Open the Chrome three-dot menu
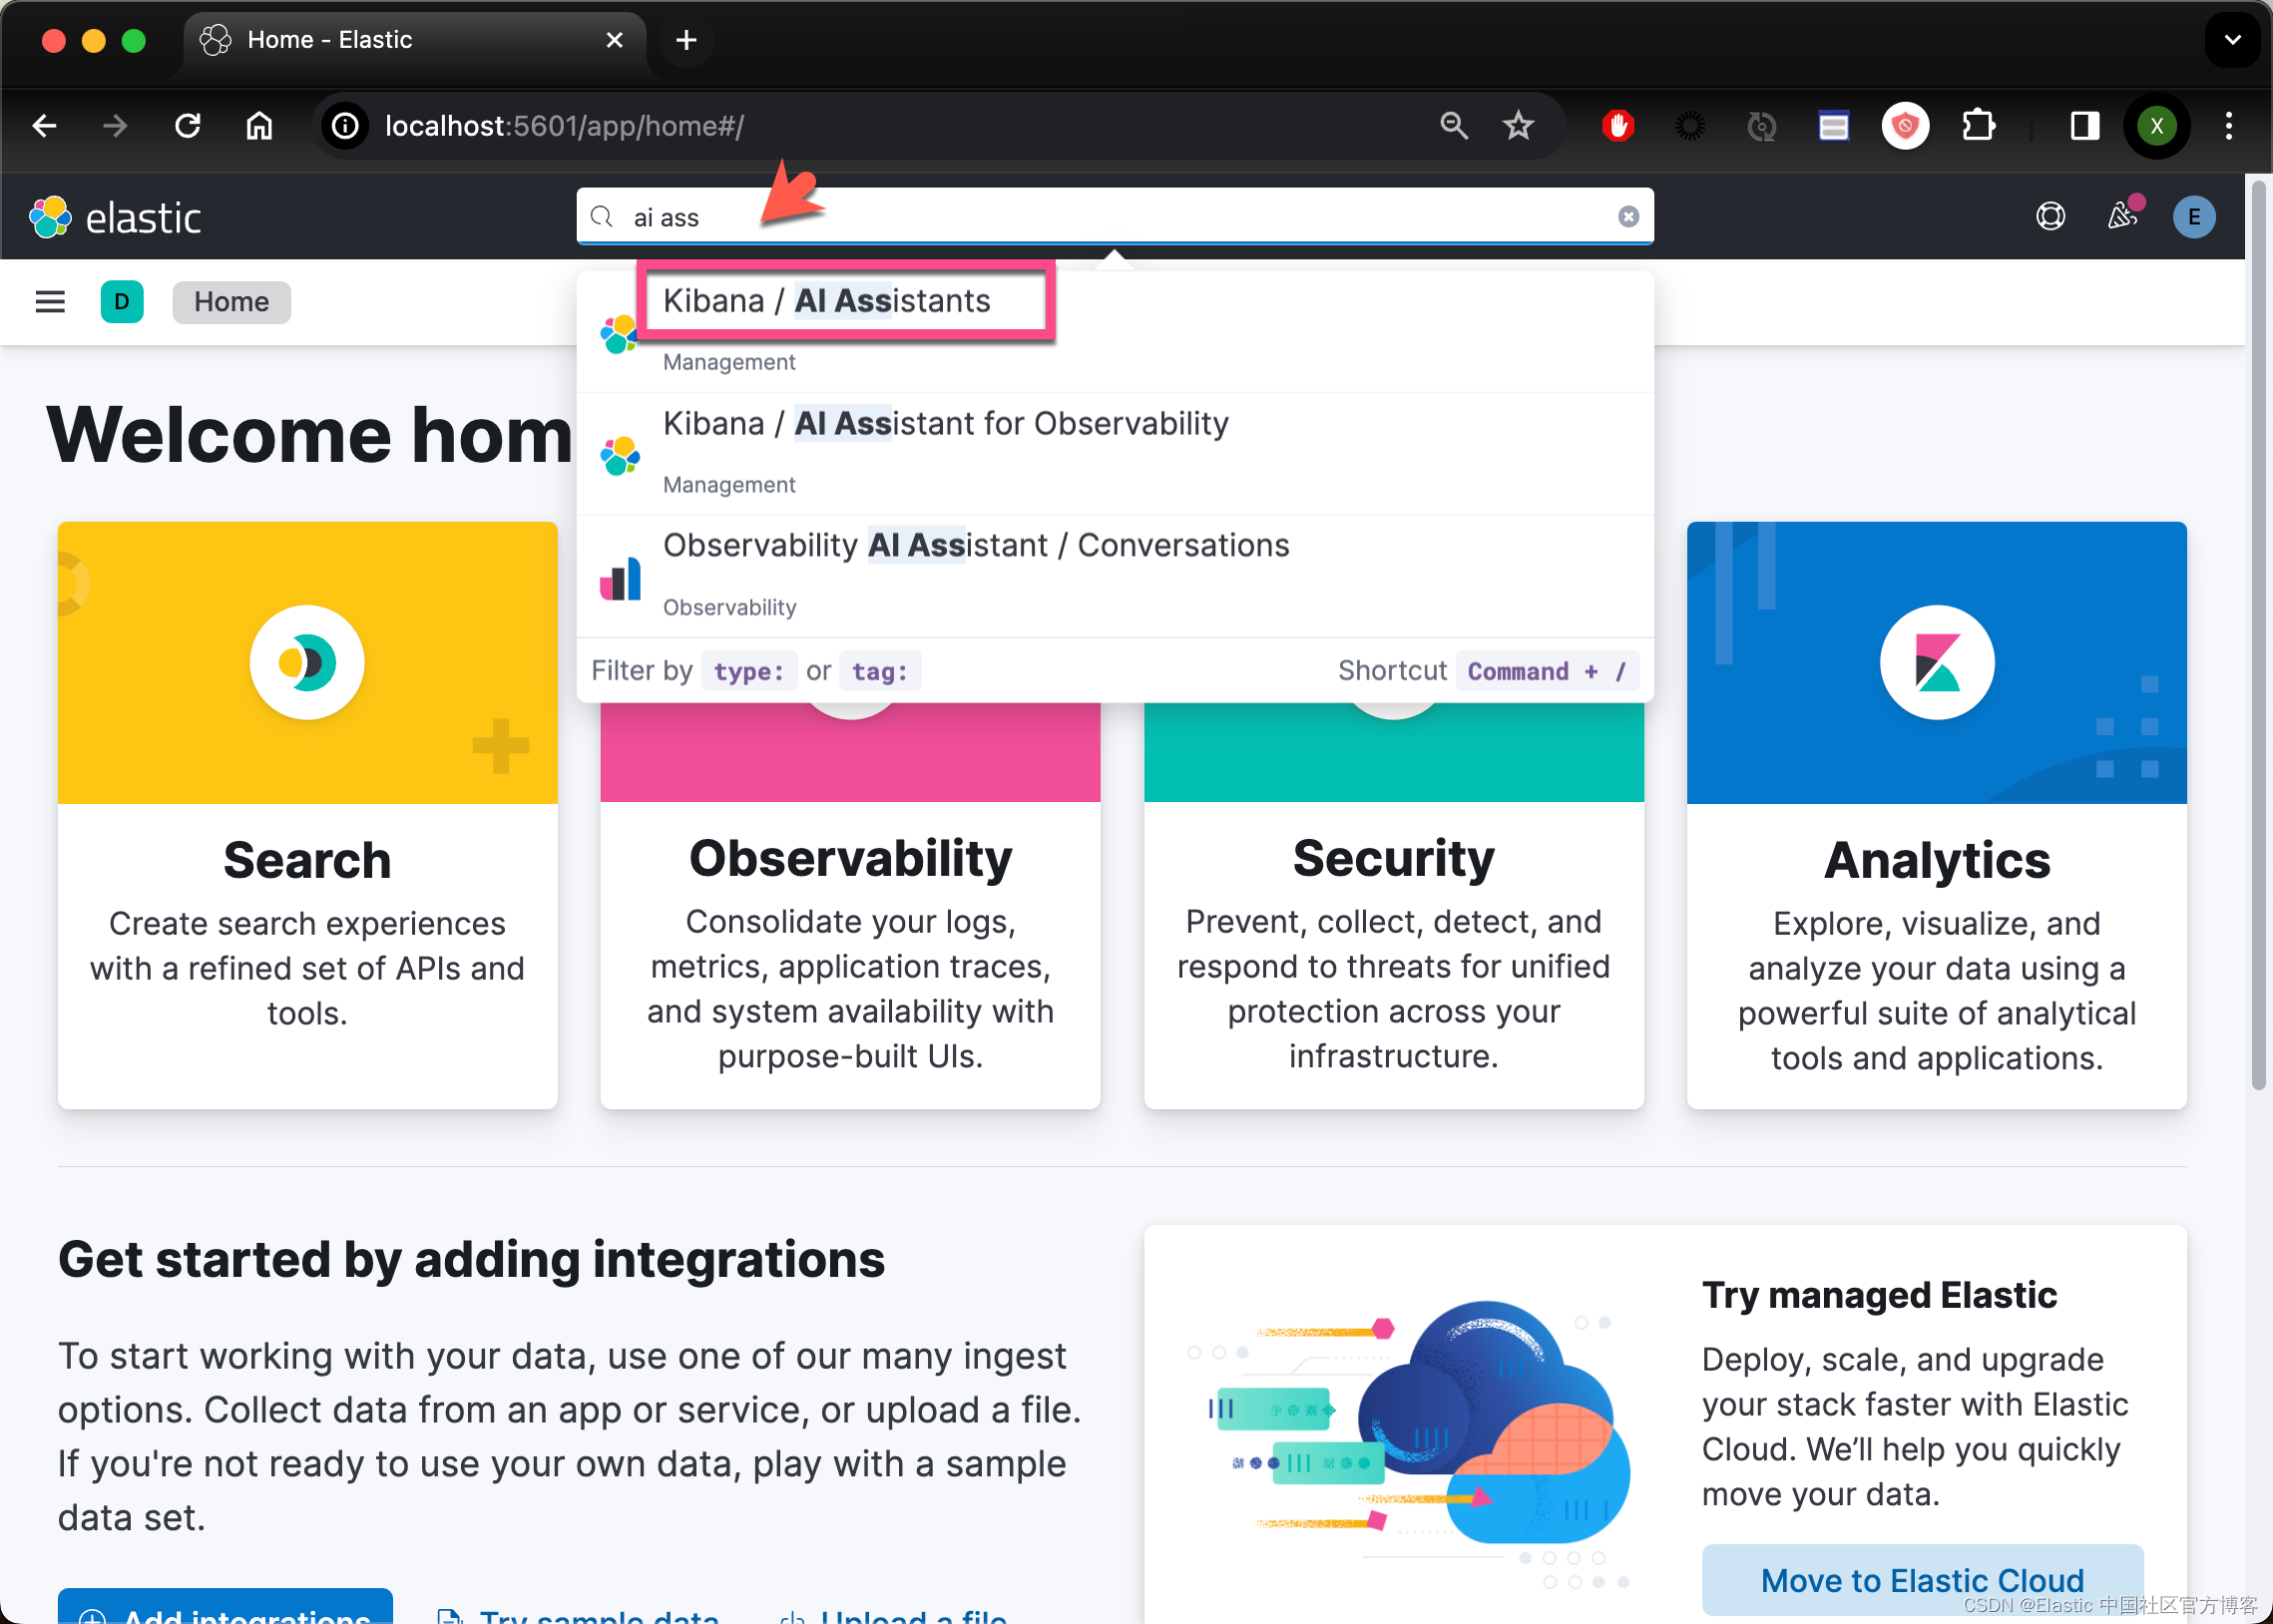 coord(2230,126)
